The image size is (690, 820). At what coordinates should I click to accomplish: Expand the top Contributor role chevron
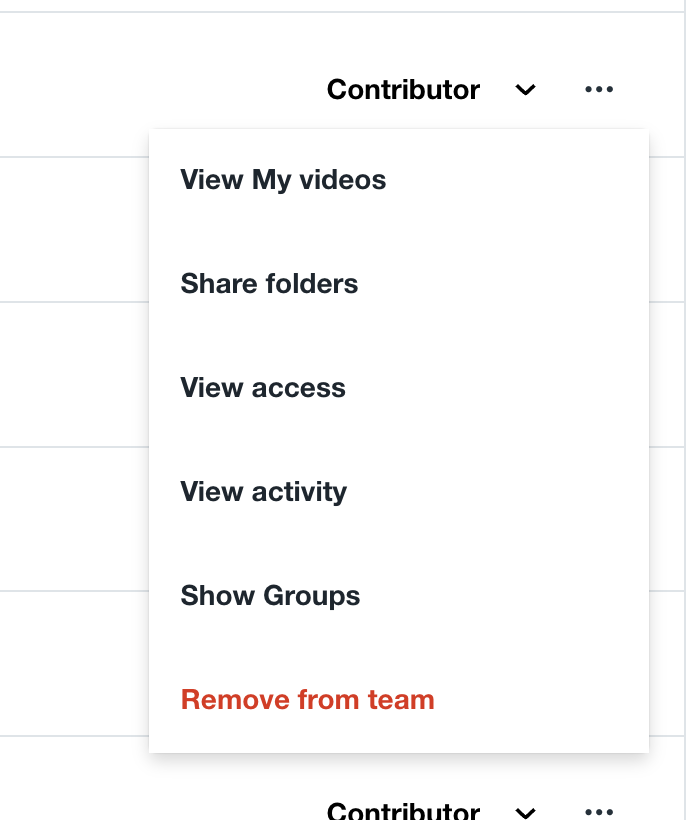[525, 91]
